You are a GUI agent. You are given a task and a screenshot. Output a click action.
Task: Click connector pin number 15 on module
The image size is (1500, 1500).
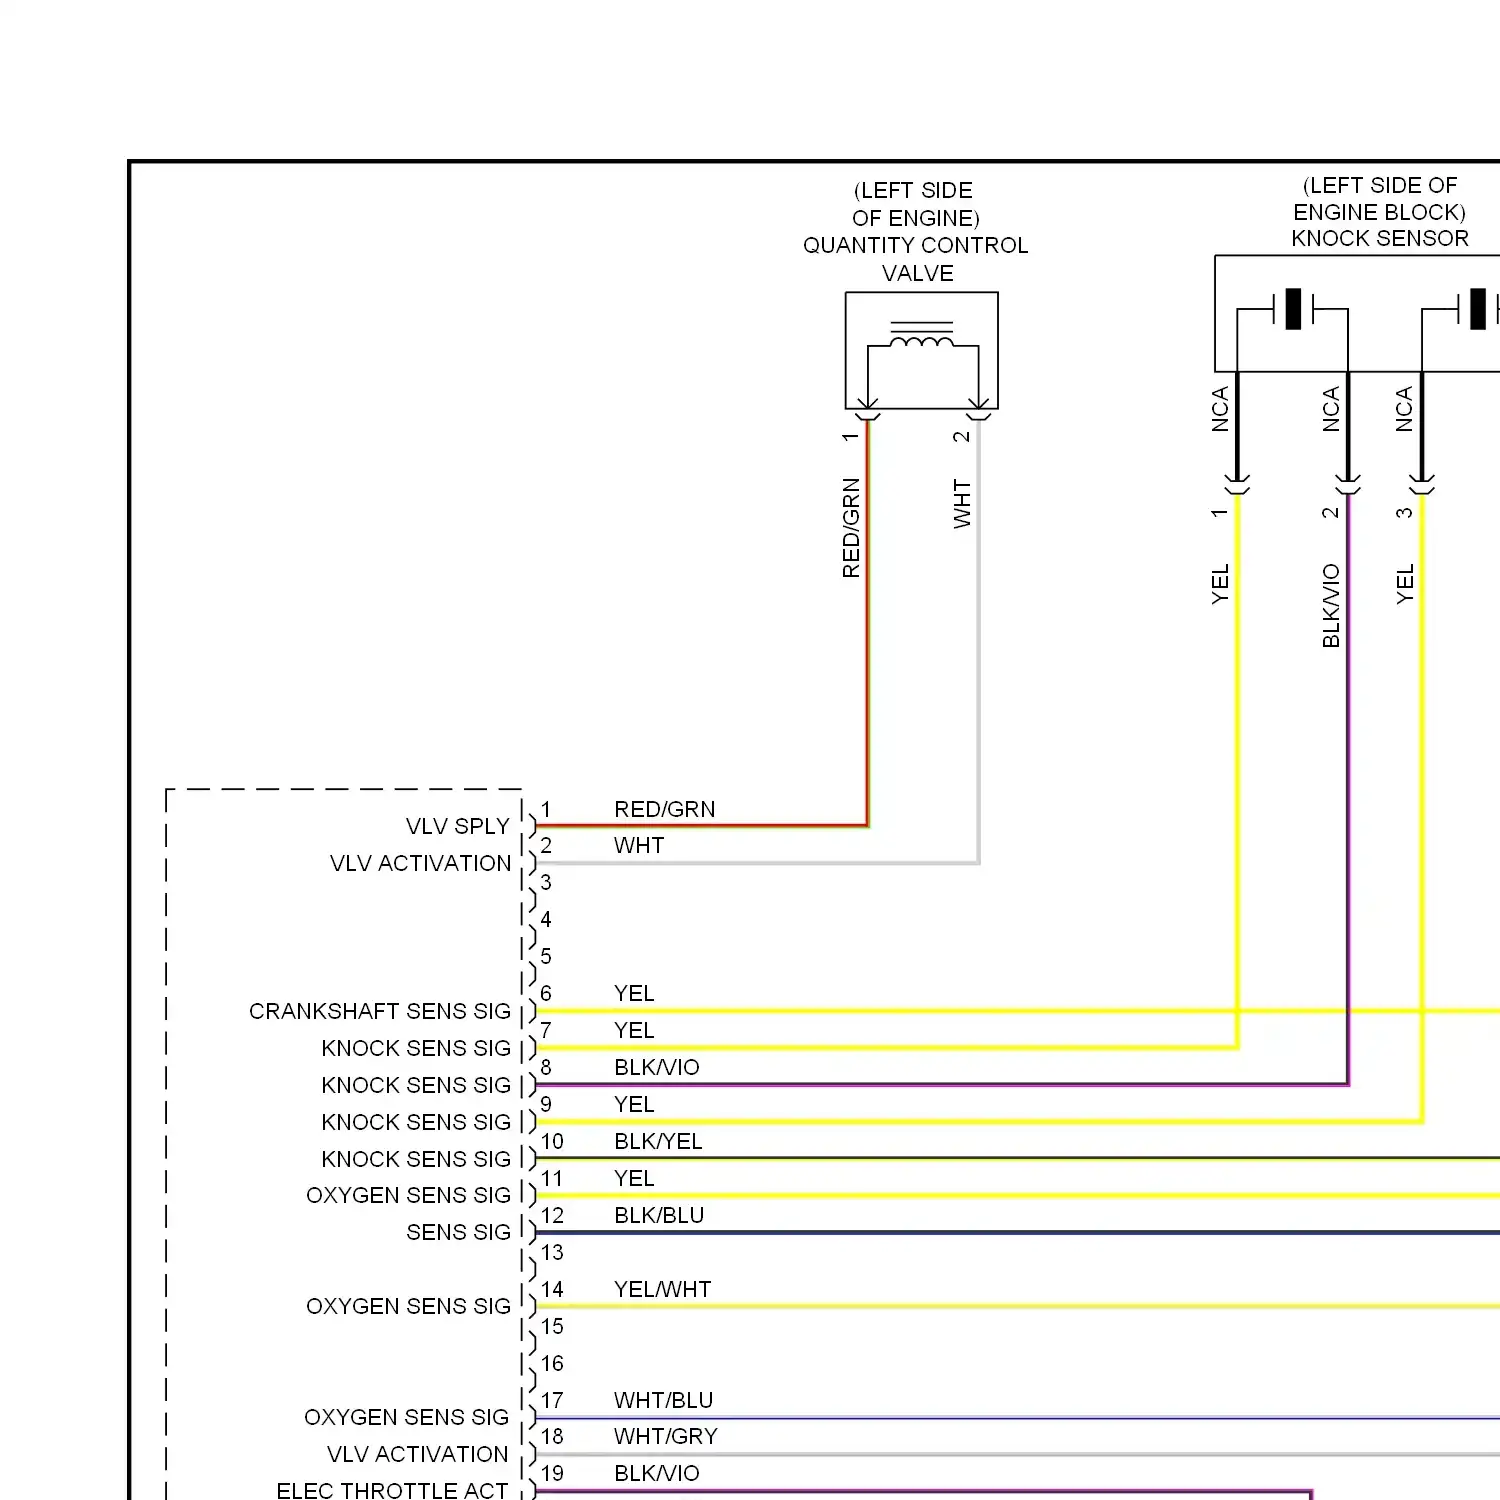point(552,1326)
